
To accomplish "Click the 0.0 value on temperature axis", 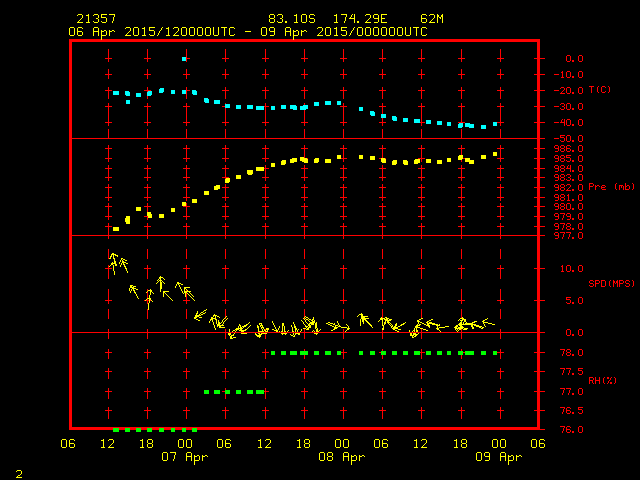I will [574, 59].
